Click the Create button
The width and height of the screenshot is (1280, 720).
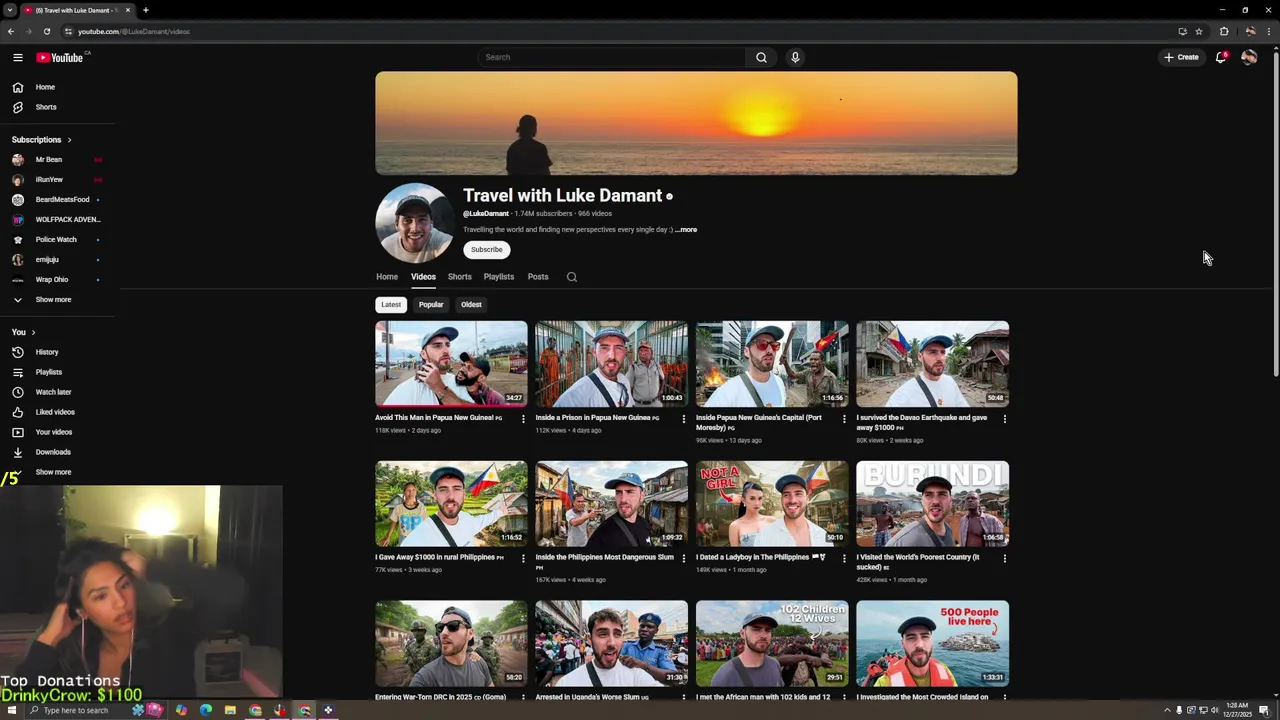coord(1181,57)
